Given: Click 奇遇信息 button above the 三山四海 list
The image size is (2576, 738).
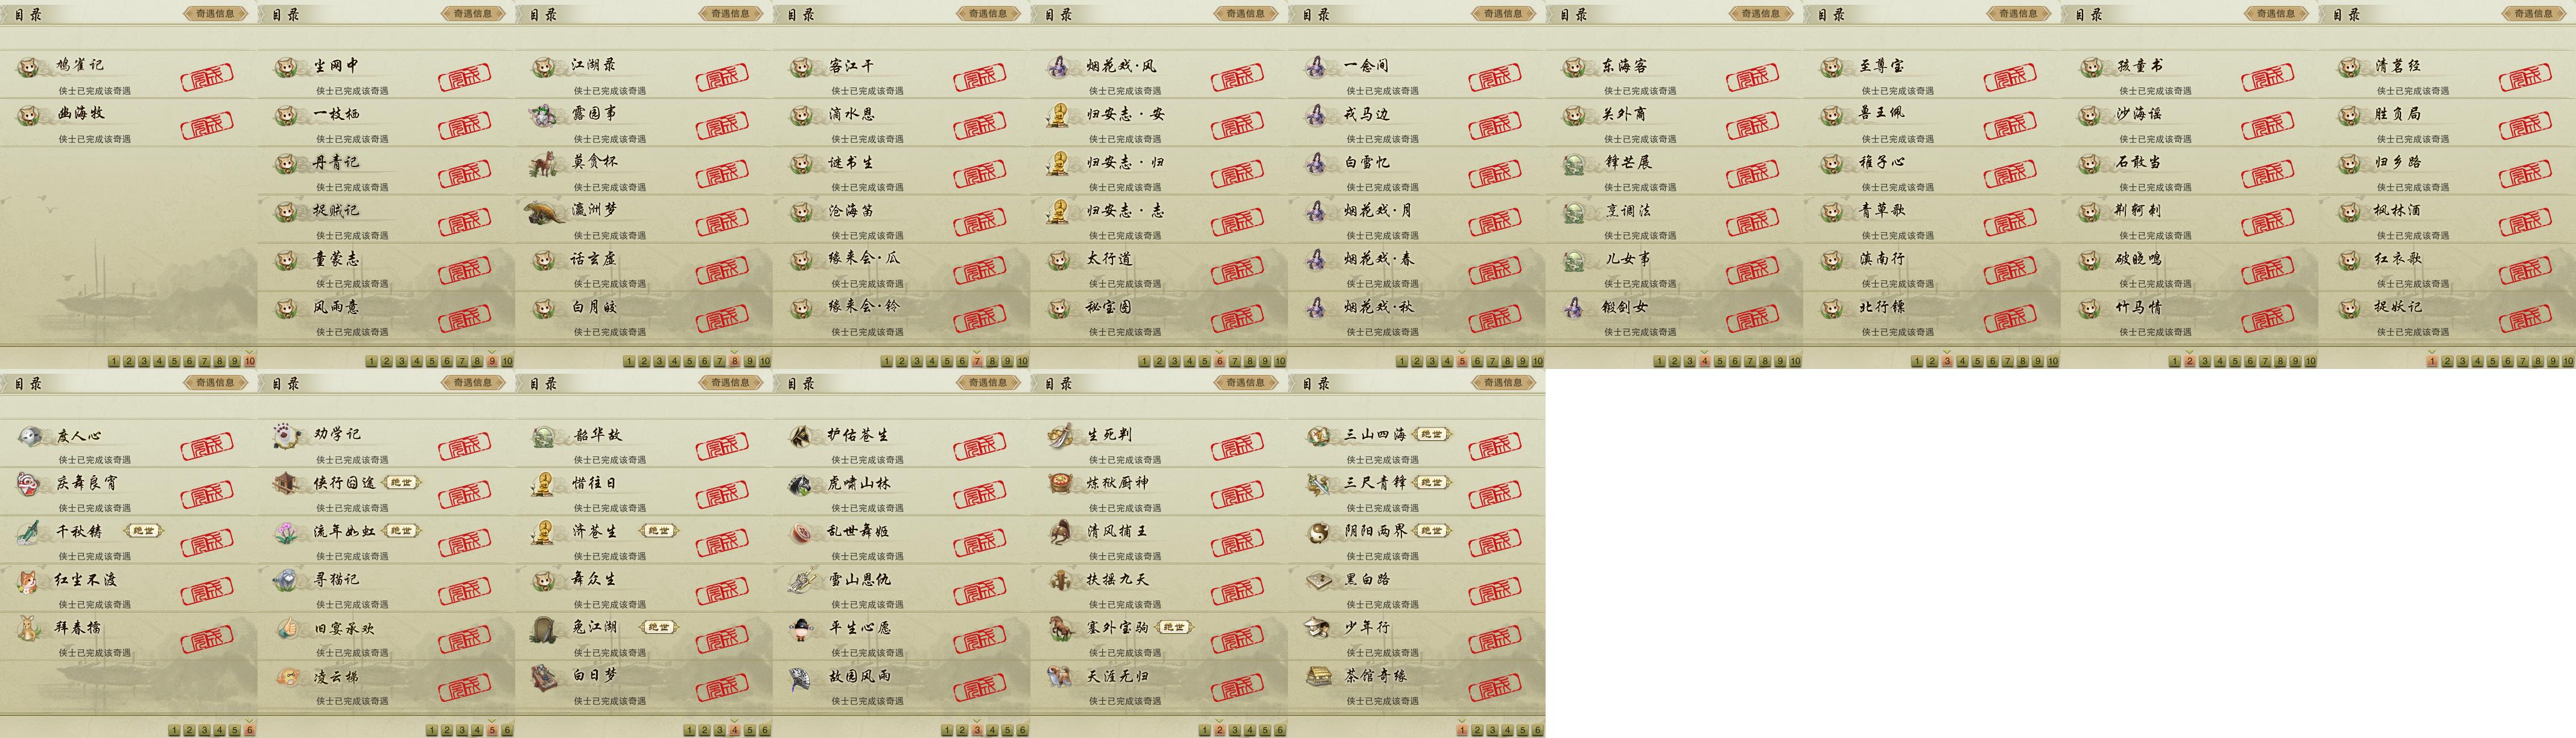Looking at the screenshot, I should (x=1503, y=383).
